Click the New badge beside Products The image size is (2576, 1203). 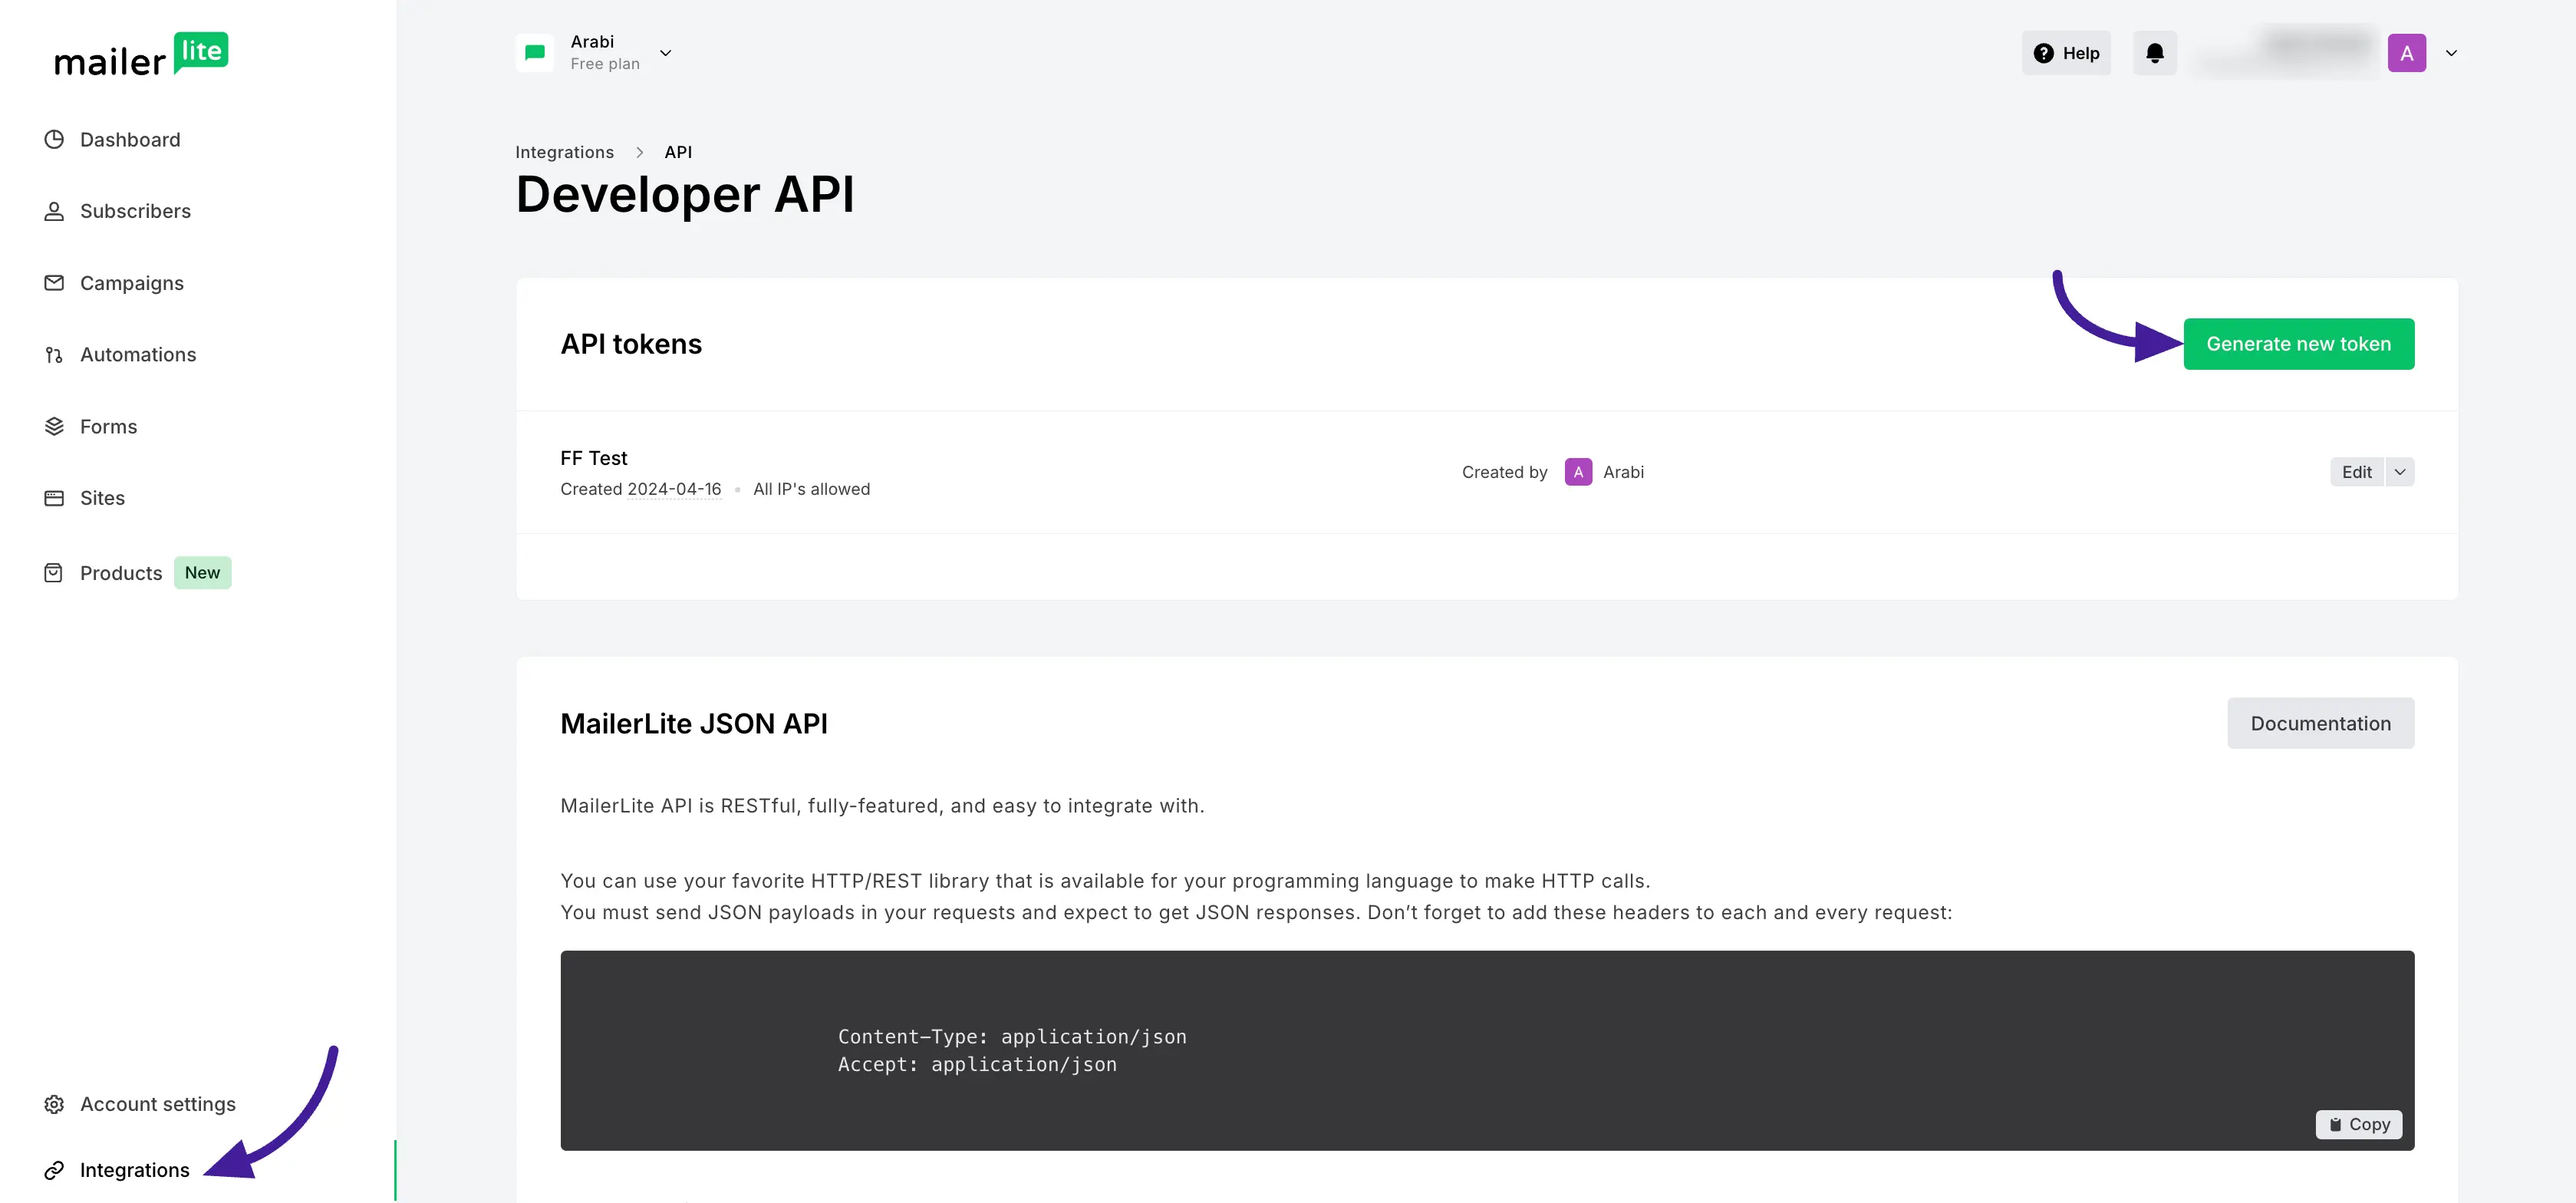[x=202, y=573]
